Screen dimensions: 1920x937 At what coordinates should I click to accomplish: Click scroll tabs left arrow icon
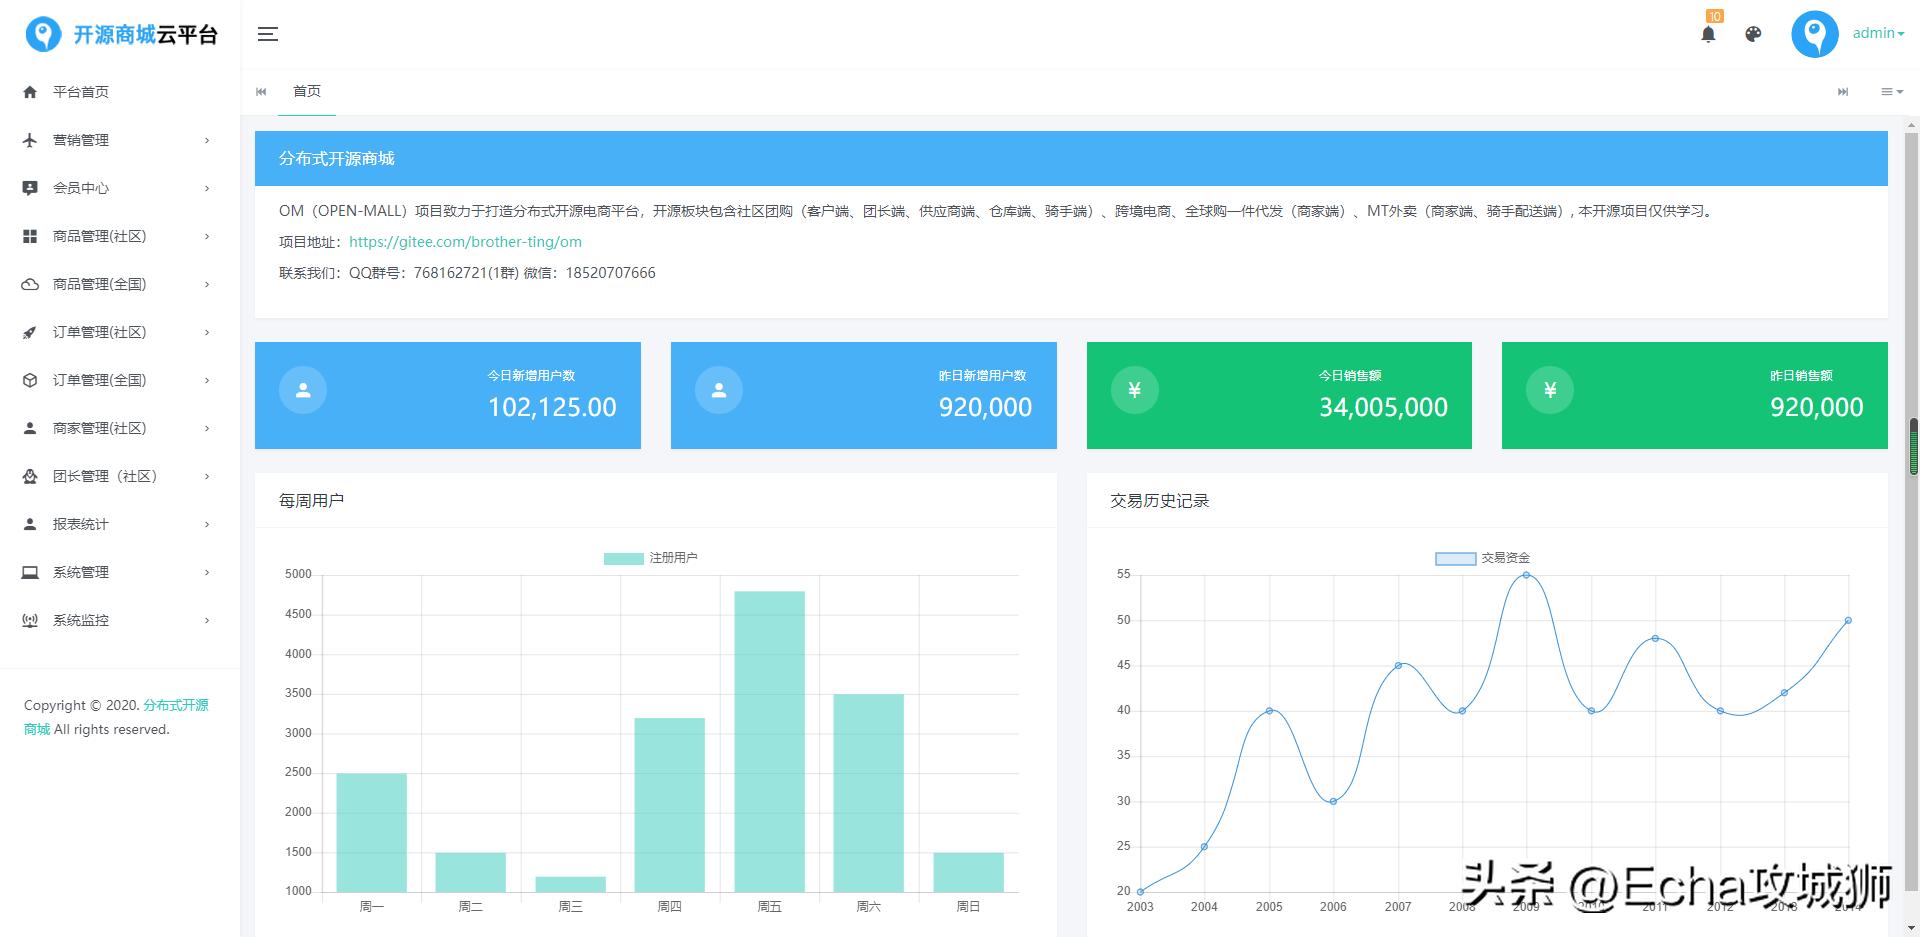261,92
